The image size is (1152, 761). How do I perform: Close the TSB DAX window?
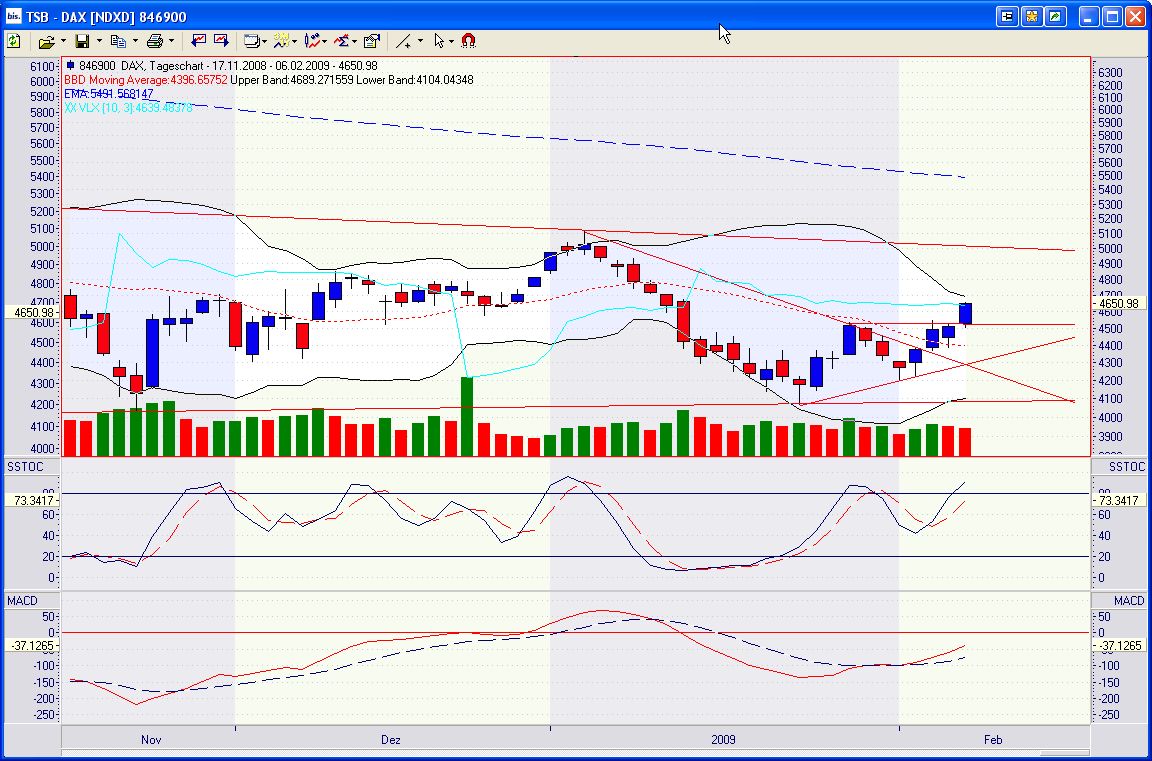[x=1136, y=16]
